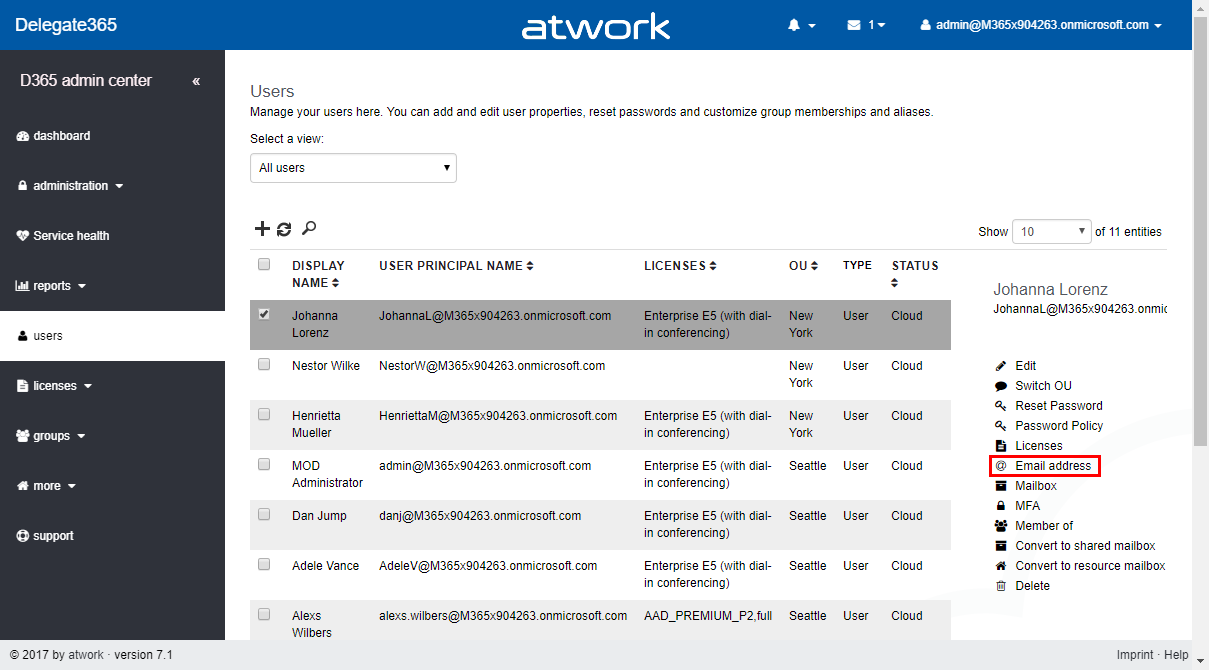
Task: Click DanJ's user principal name cell
Action: tap(480, 516)
